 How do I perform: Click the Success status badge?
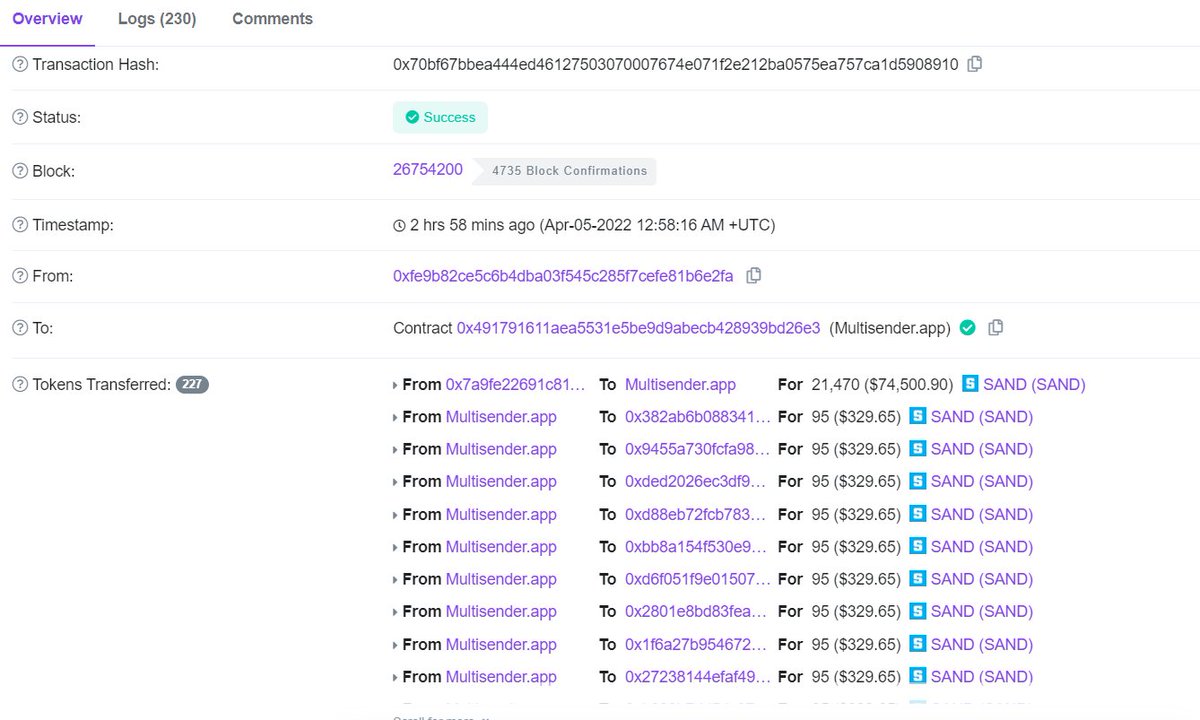pyautogui.click(x=440, y=117)
